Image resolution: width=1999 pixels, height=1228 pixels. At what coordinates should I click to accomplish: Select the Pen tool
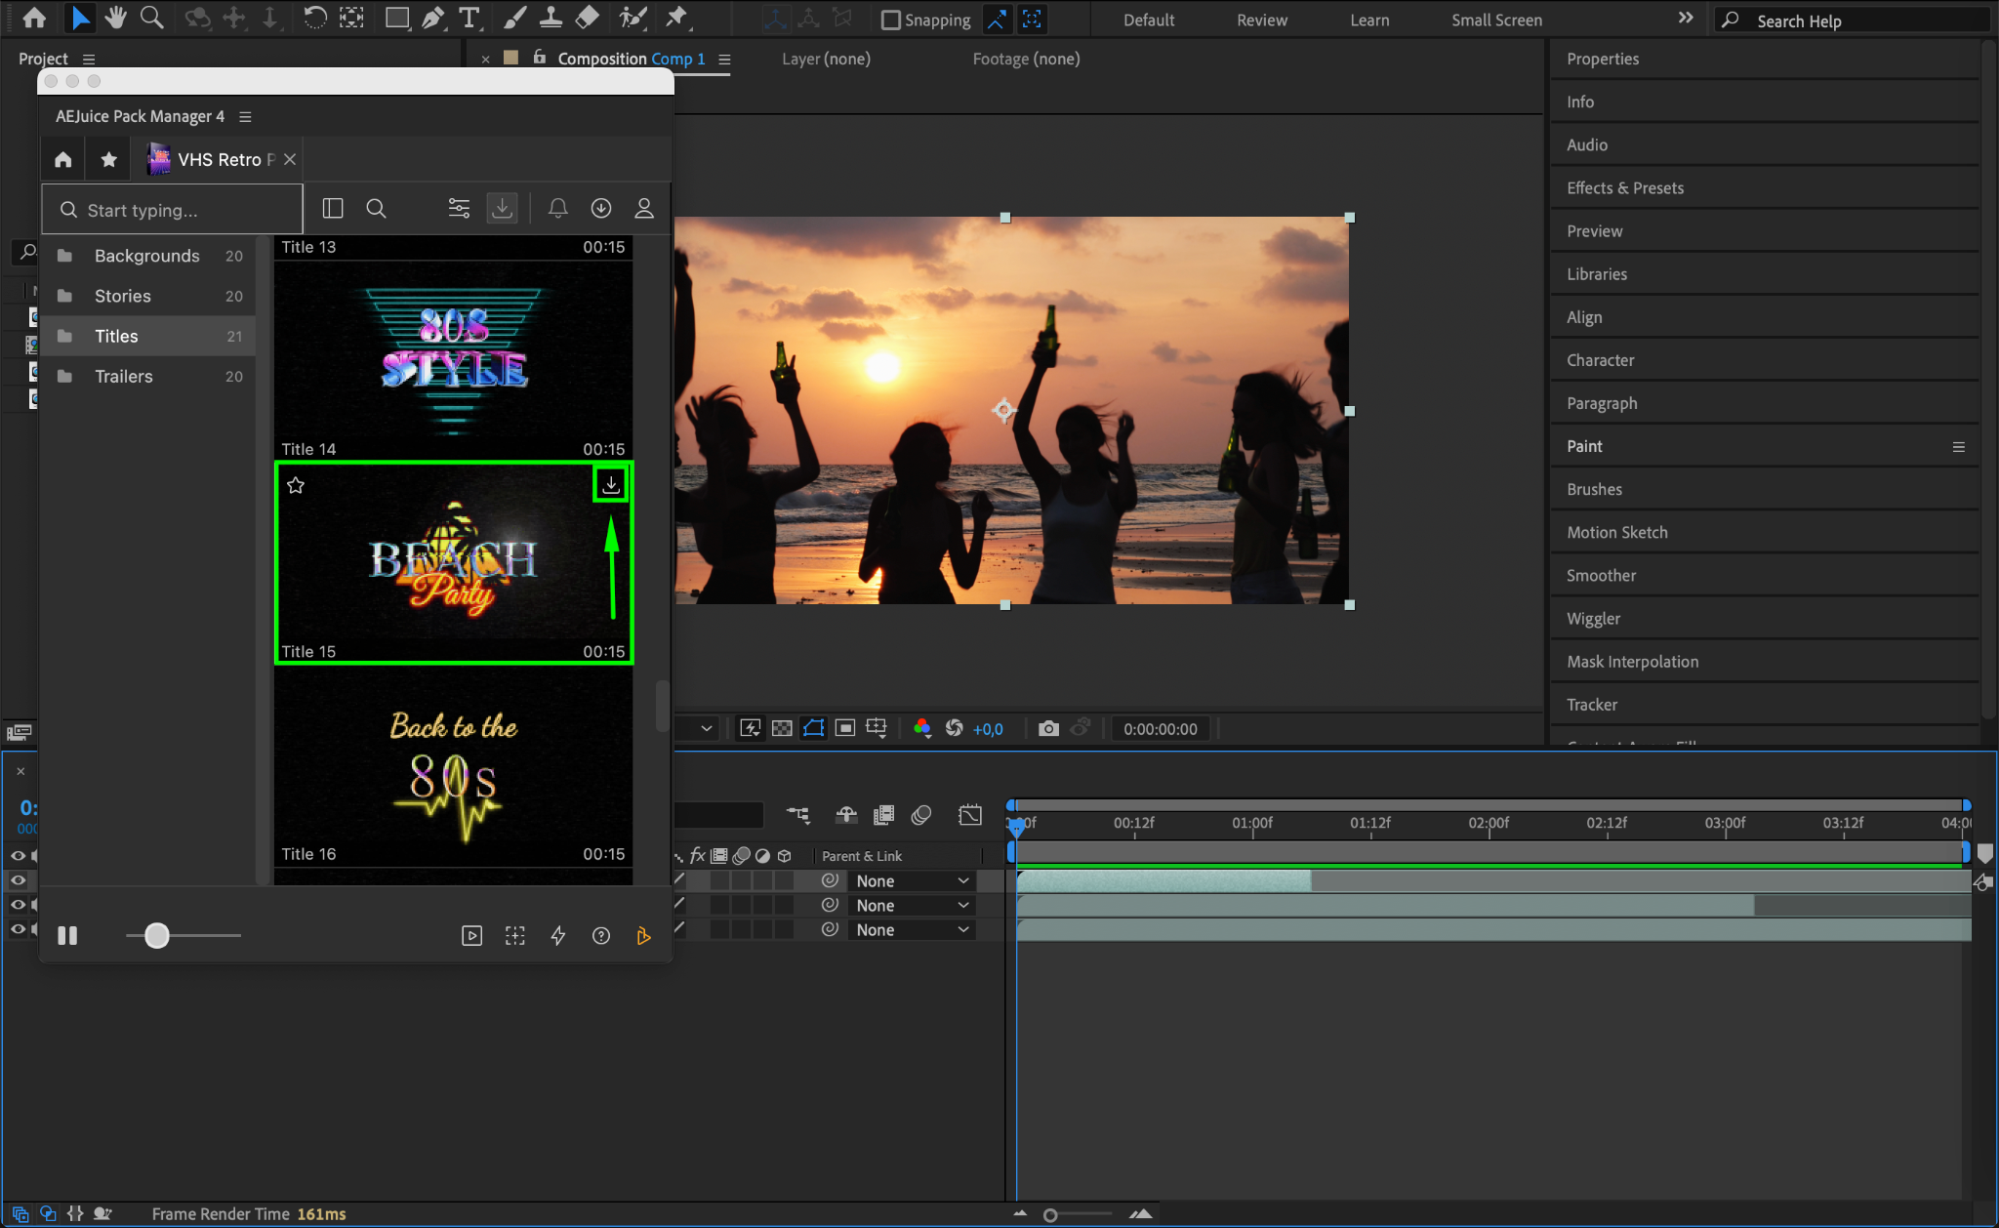(x=432, y=17)
